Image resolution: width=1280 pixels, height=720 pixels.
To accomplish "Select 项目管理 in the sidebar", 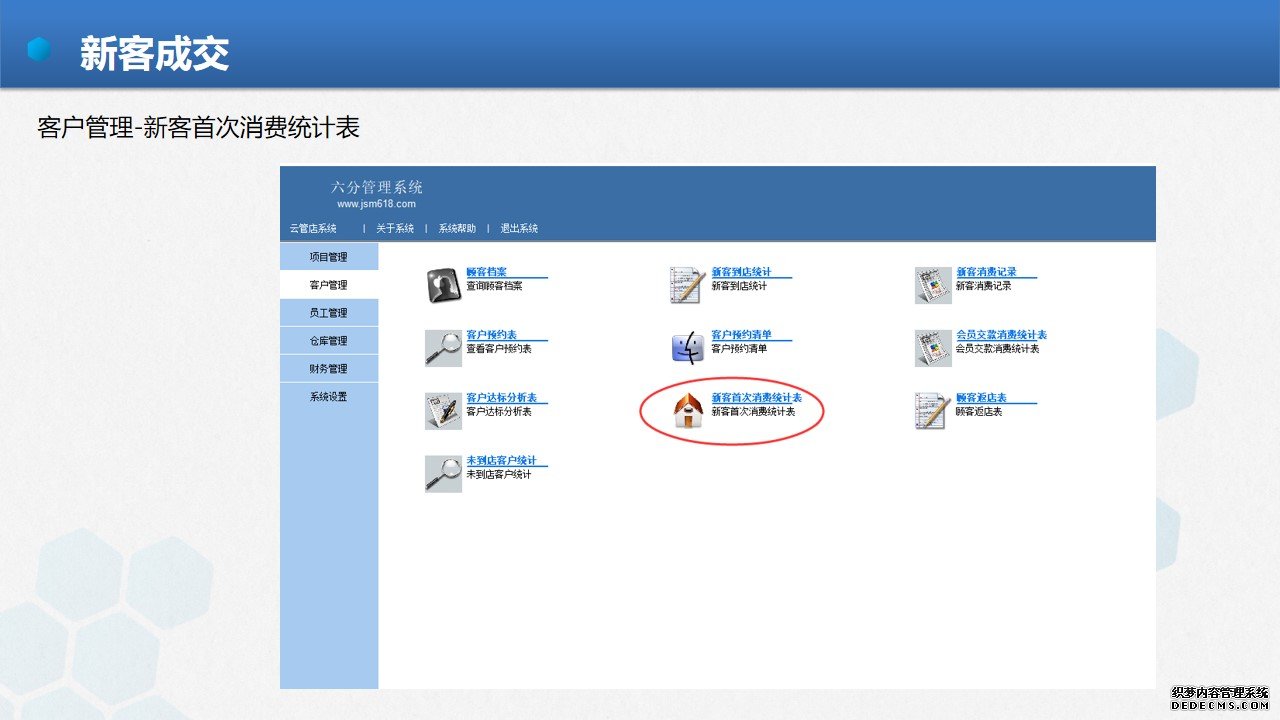I will coord(329,257).
